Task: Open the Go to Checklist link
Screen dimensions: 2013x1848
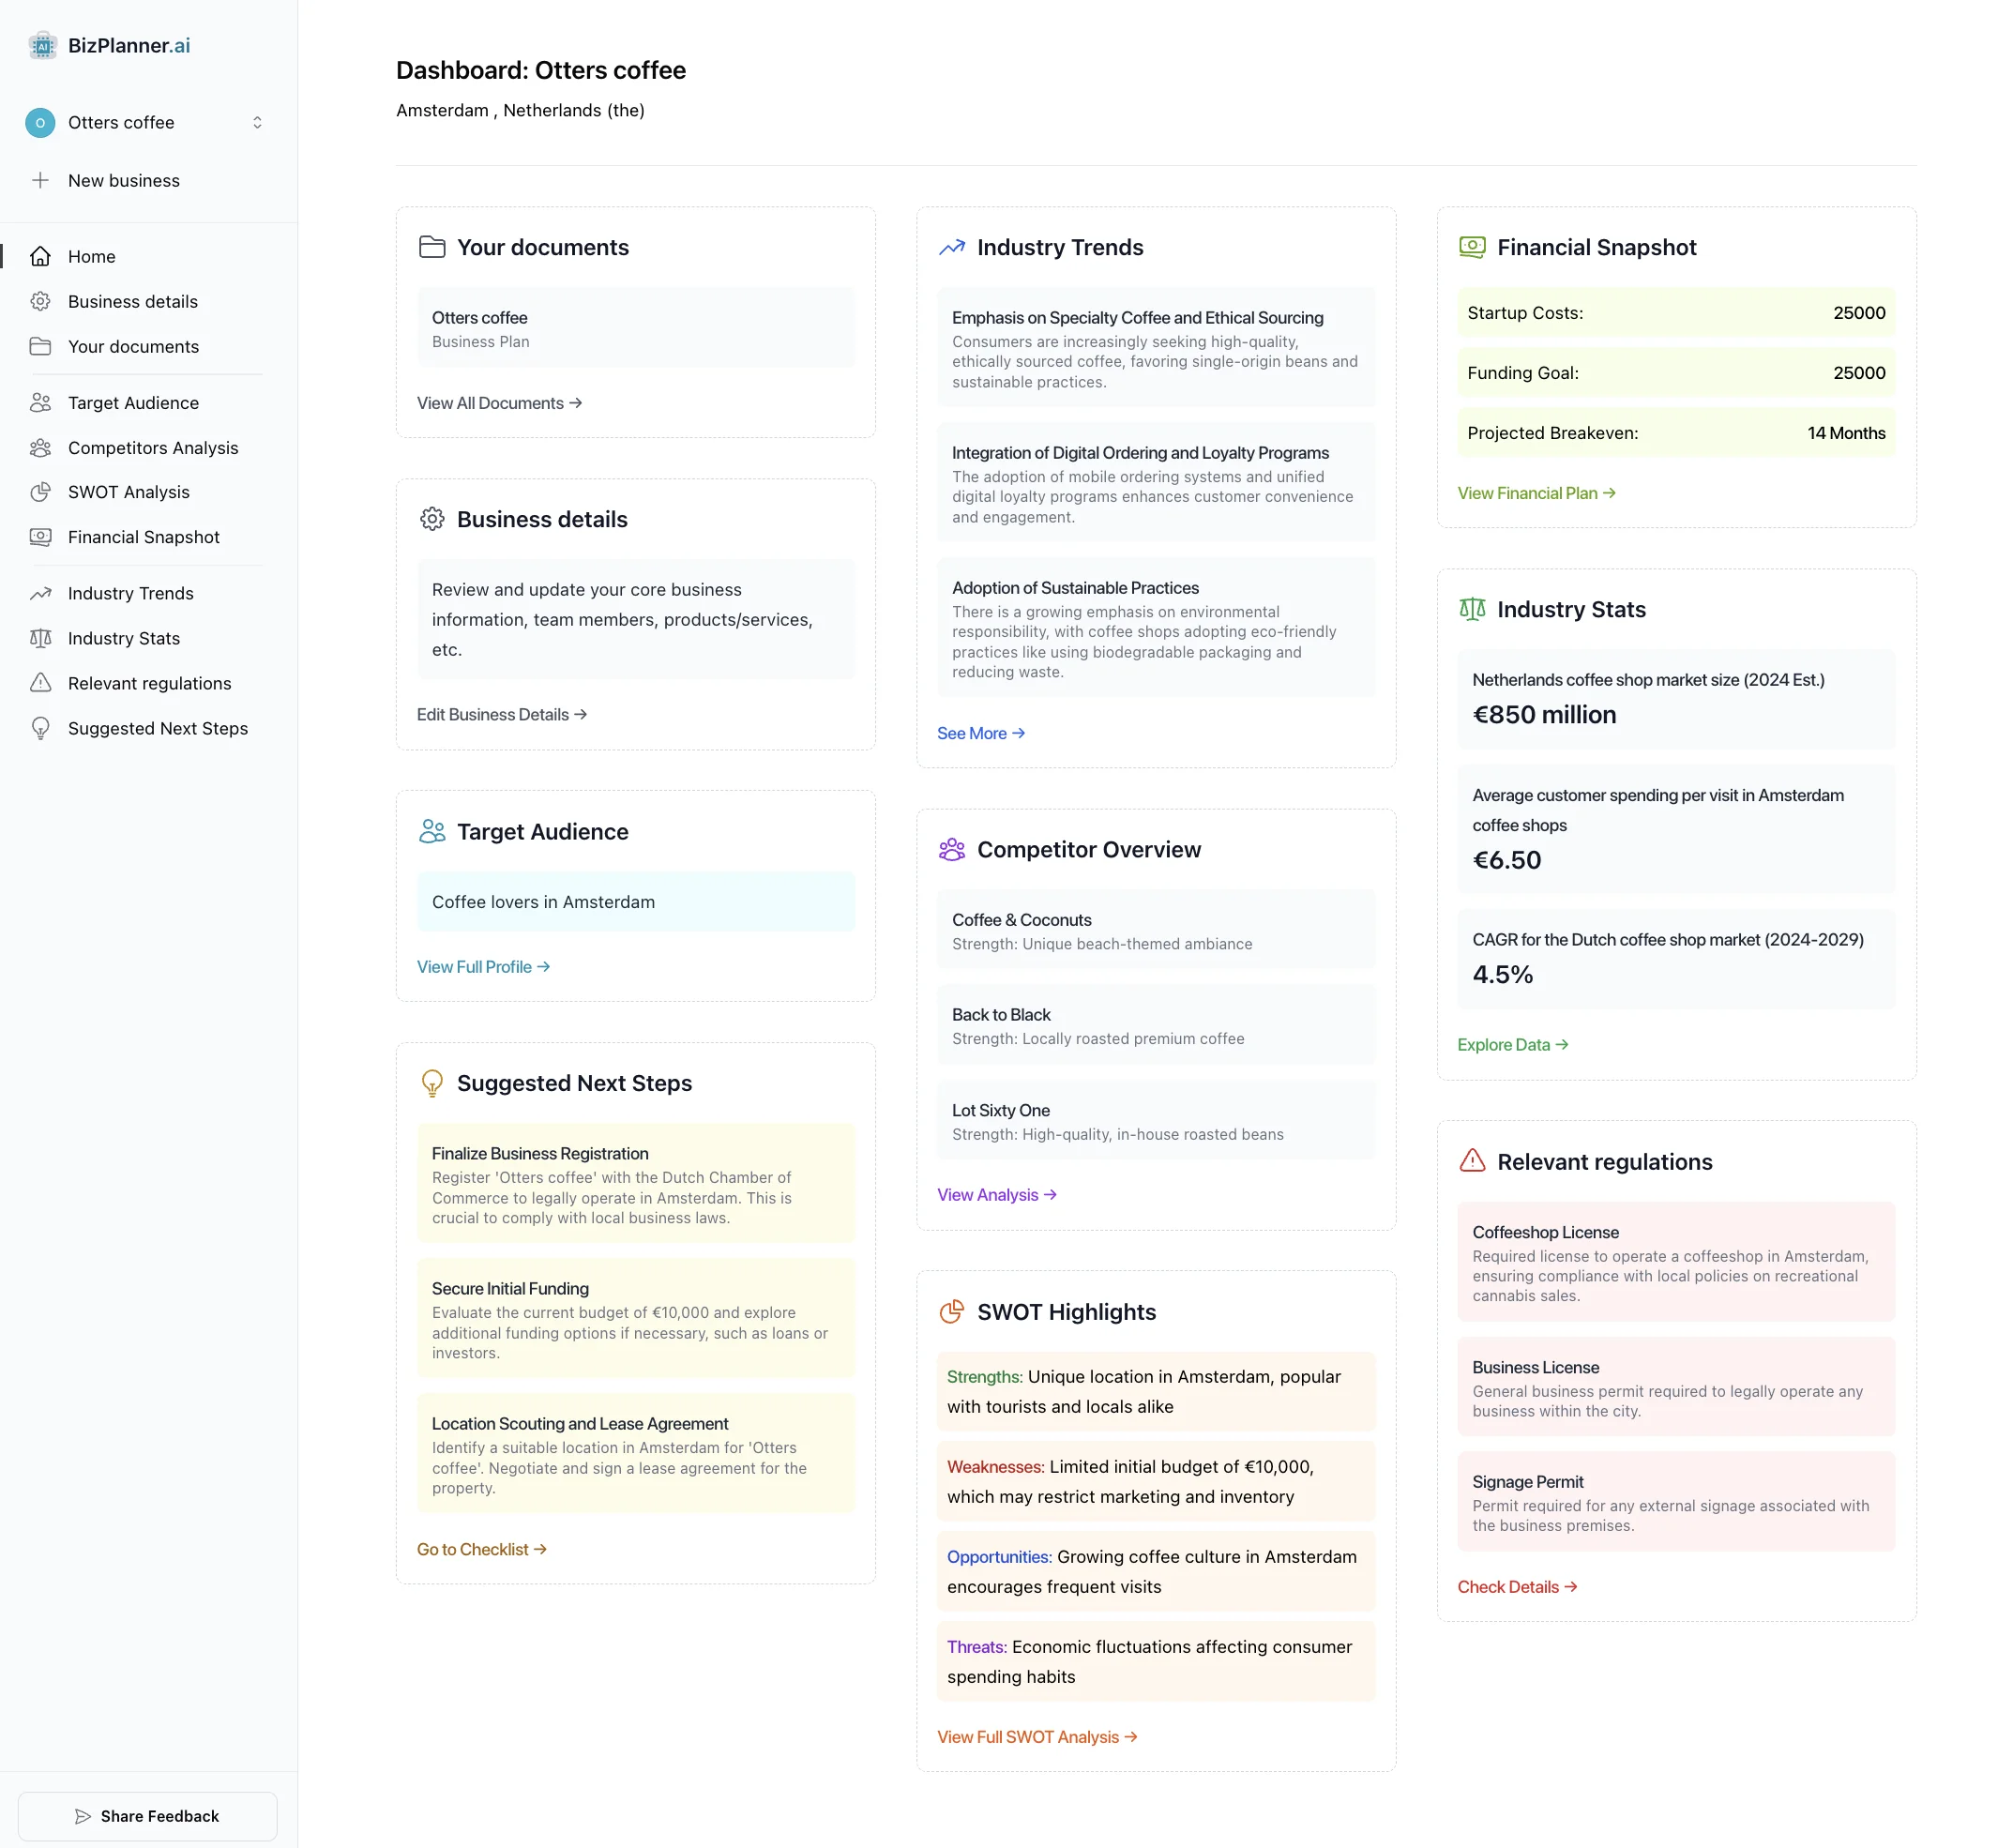Action: pyautogui.click(x=480, y=1549)
